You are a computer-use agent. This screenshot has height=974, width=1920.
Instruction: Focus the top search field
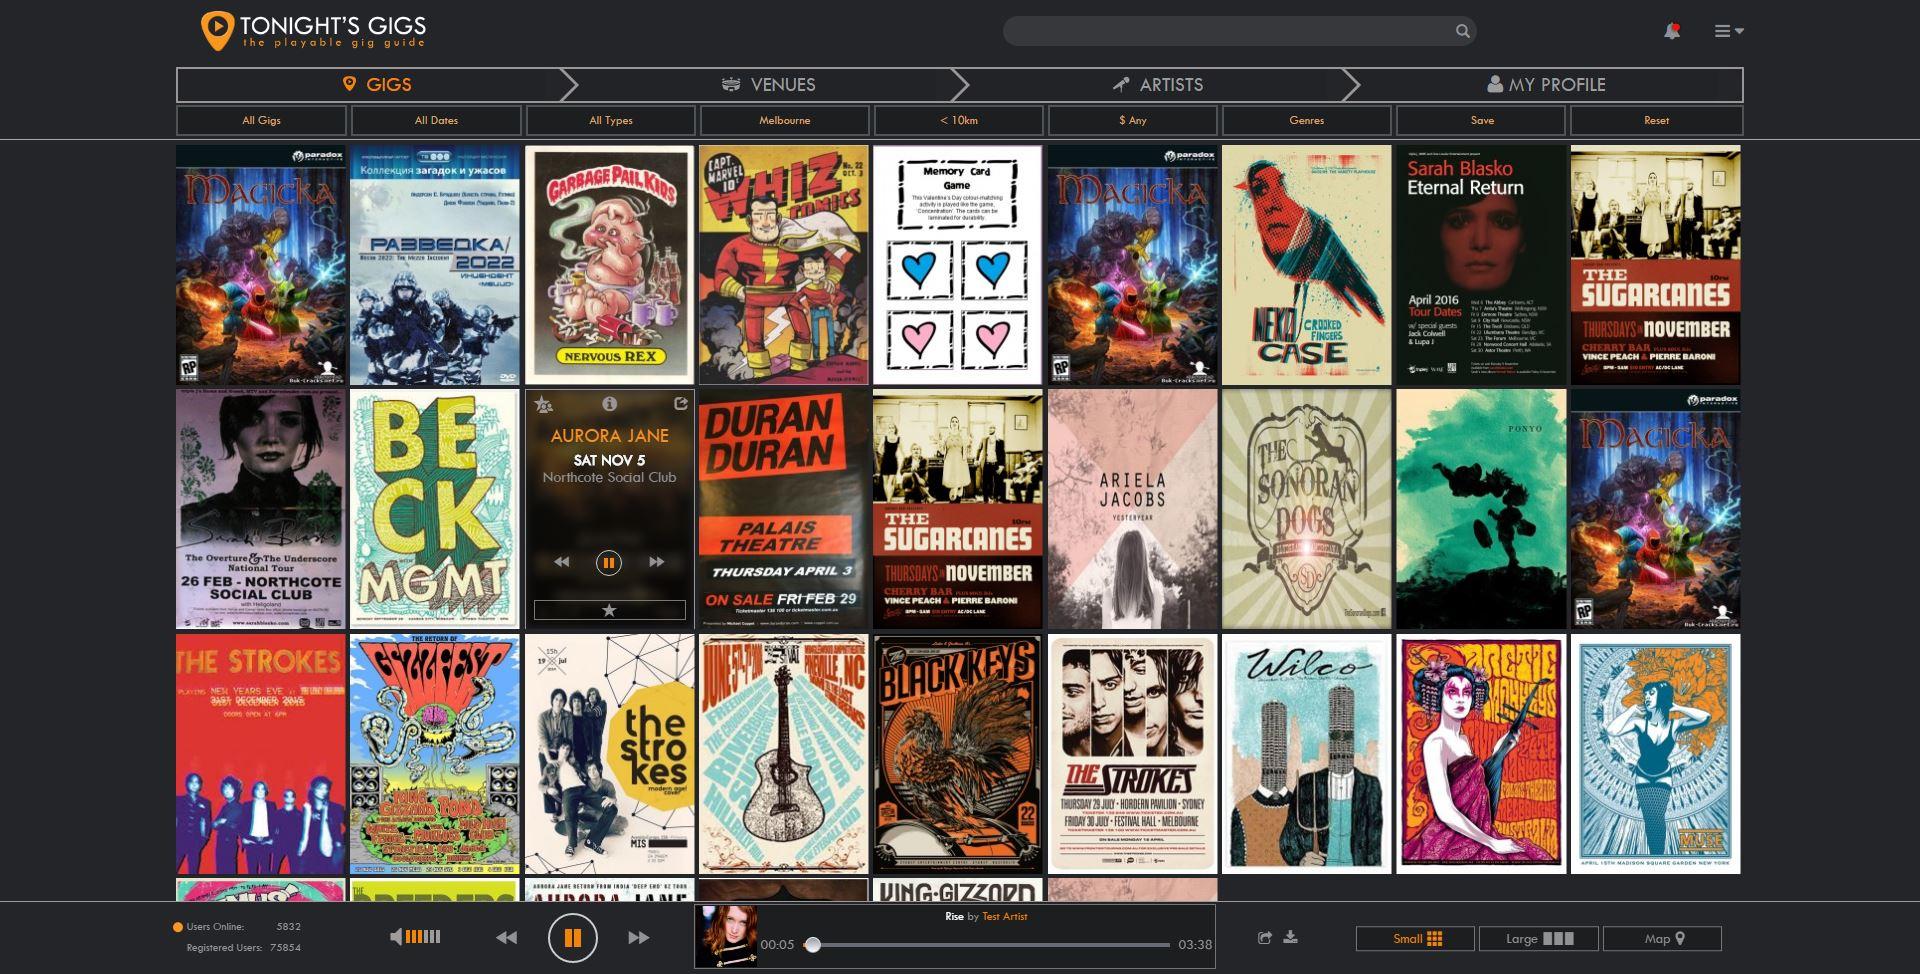[1239, 31]
